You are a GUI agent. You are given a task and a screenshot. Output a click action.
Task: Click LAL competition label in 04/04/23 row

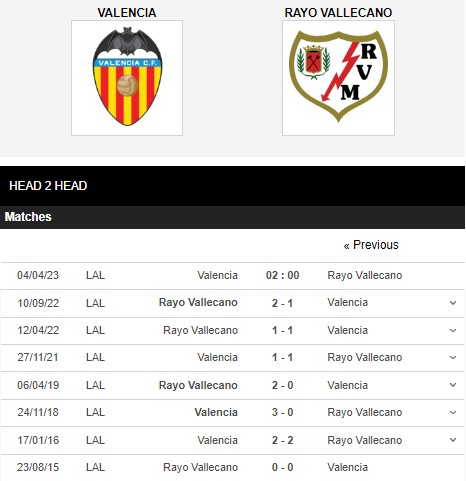click(95, 275)
